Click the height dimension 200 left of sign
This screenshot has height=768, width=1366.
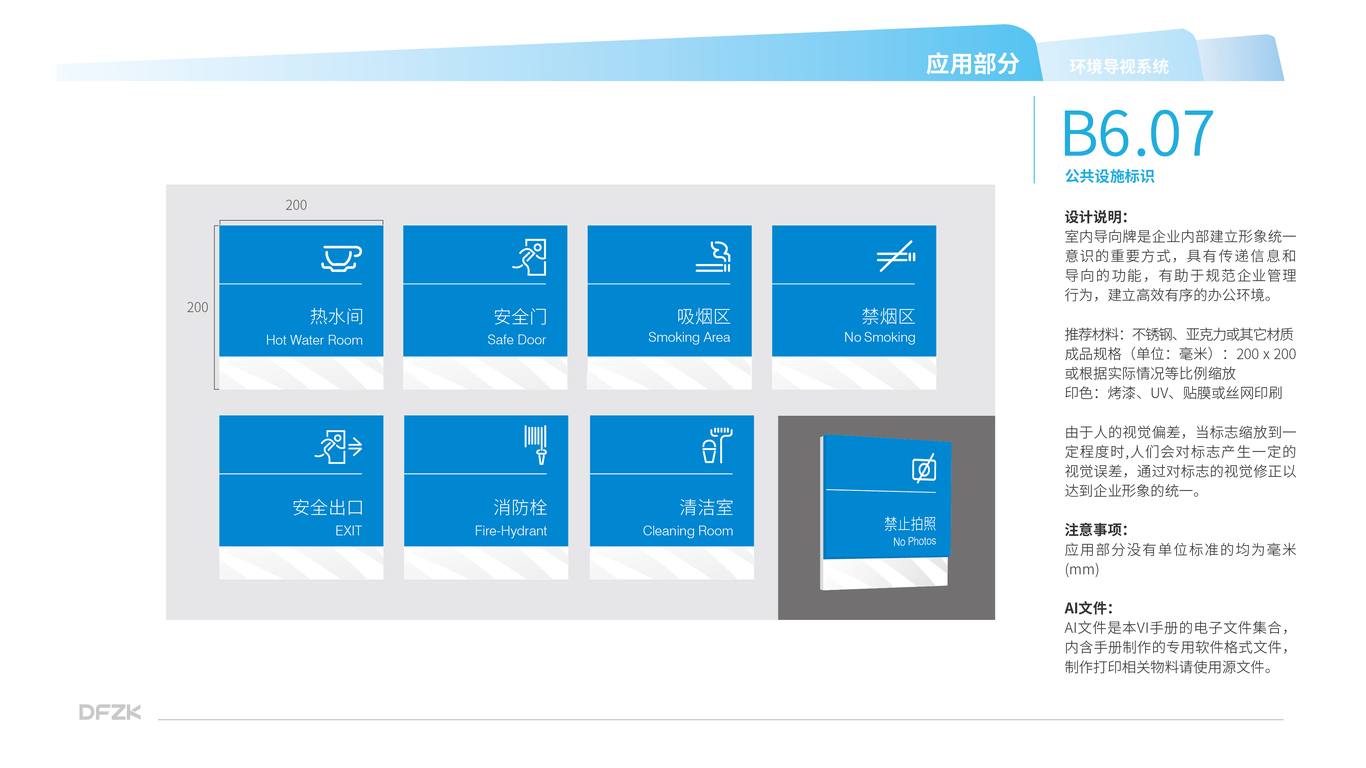198,307
